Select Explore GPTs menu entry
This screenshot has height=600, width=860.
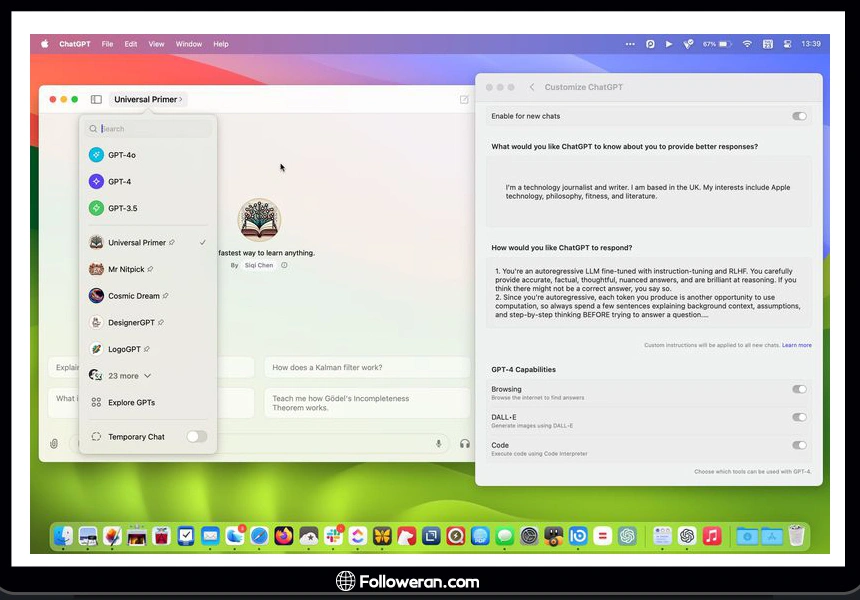(131, 403)
